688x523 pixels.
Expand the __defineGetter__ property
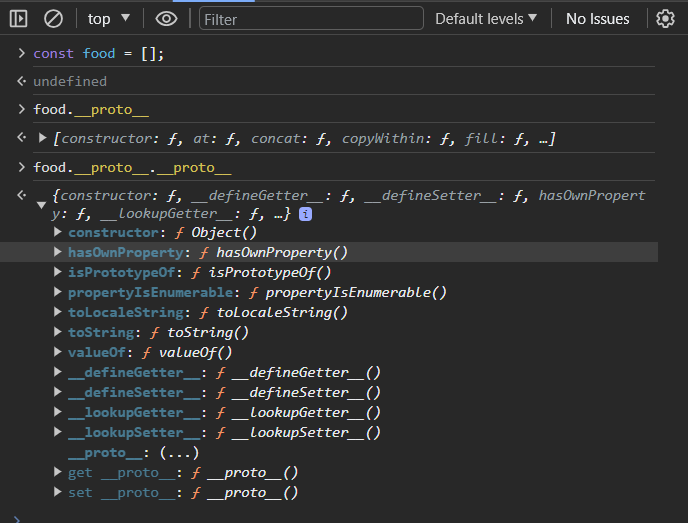click(59, 373)
